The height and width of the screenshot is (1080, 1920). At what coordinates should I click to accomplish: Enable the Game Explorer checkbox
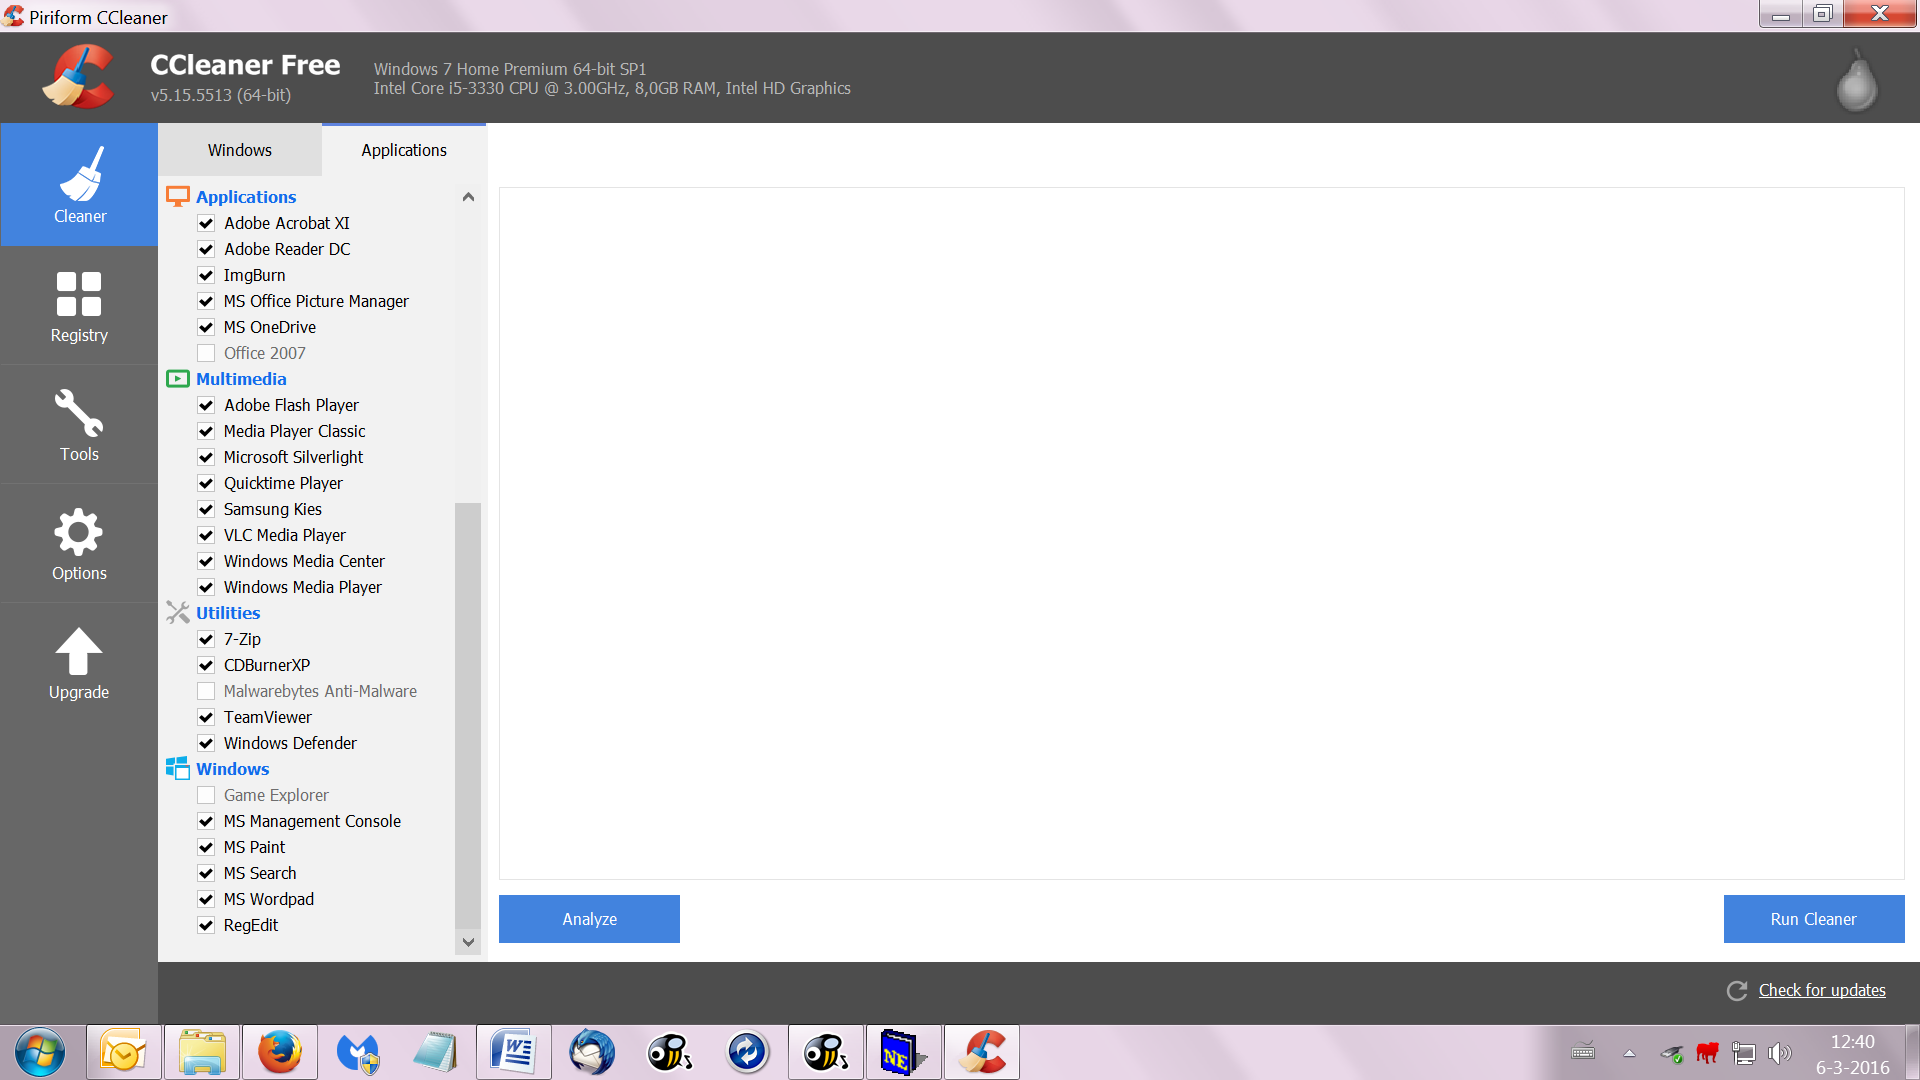click(x=206, y=795)
